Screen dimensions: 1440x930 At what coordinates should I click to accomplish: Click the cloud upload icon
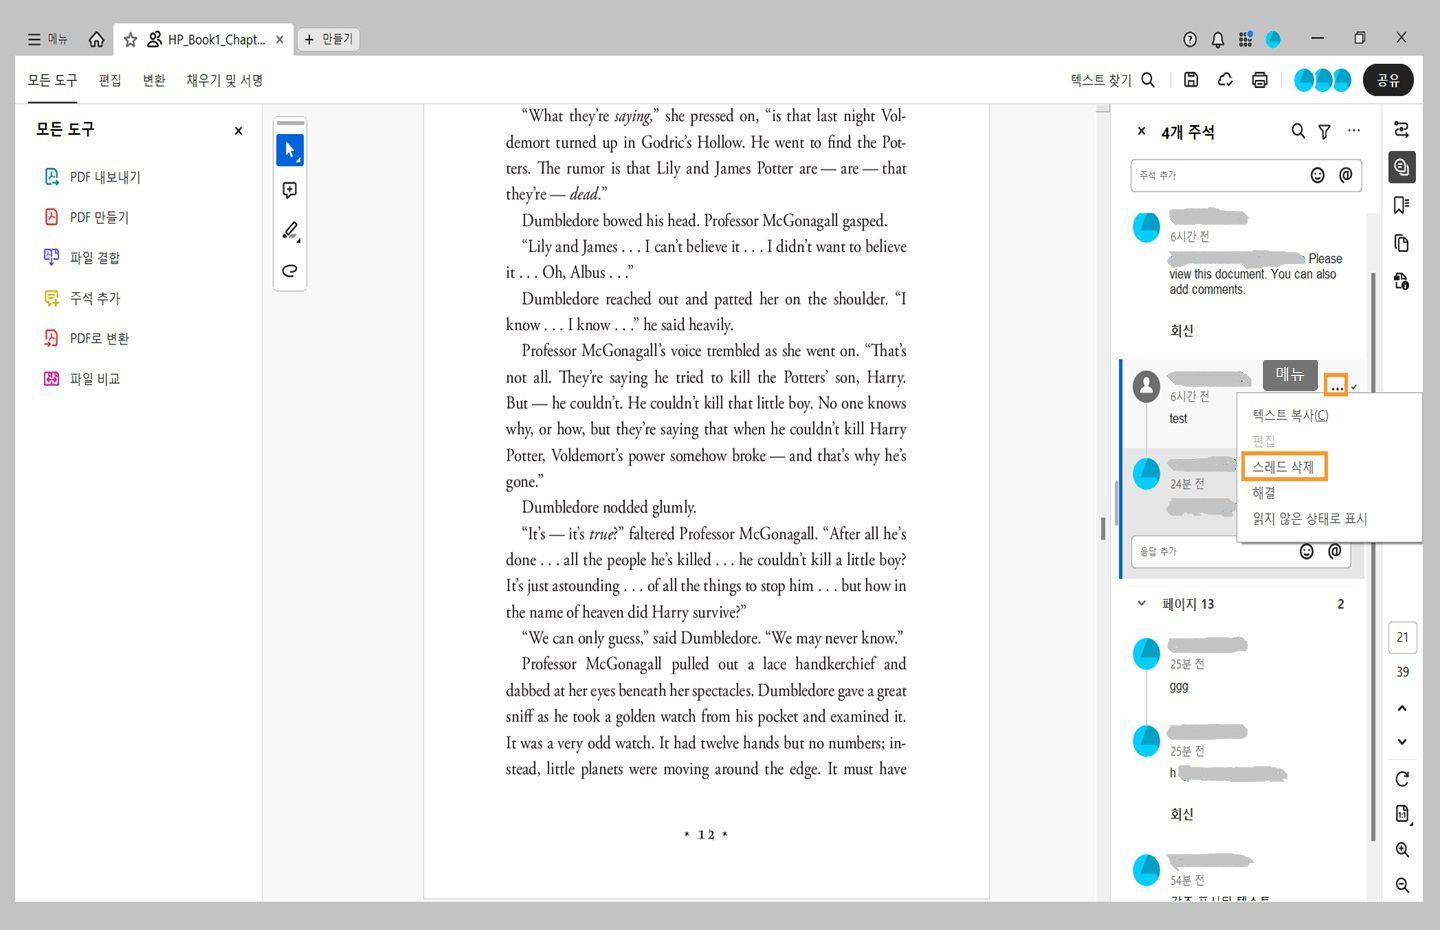click(x=1225, y=80)
